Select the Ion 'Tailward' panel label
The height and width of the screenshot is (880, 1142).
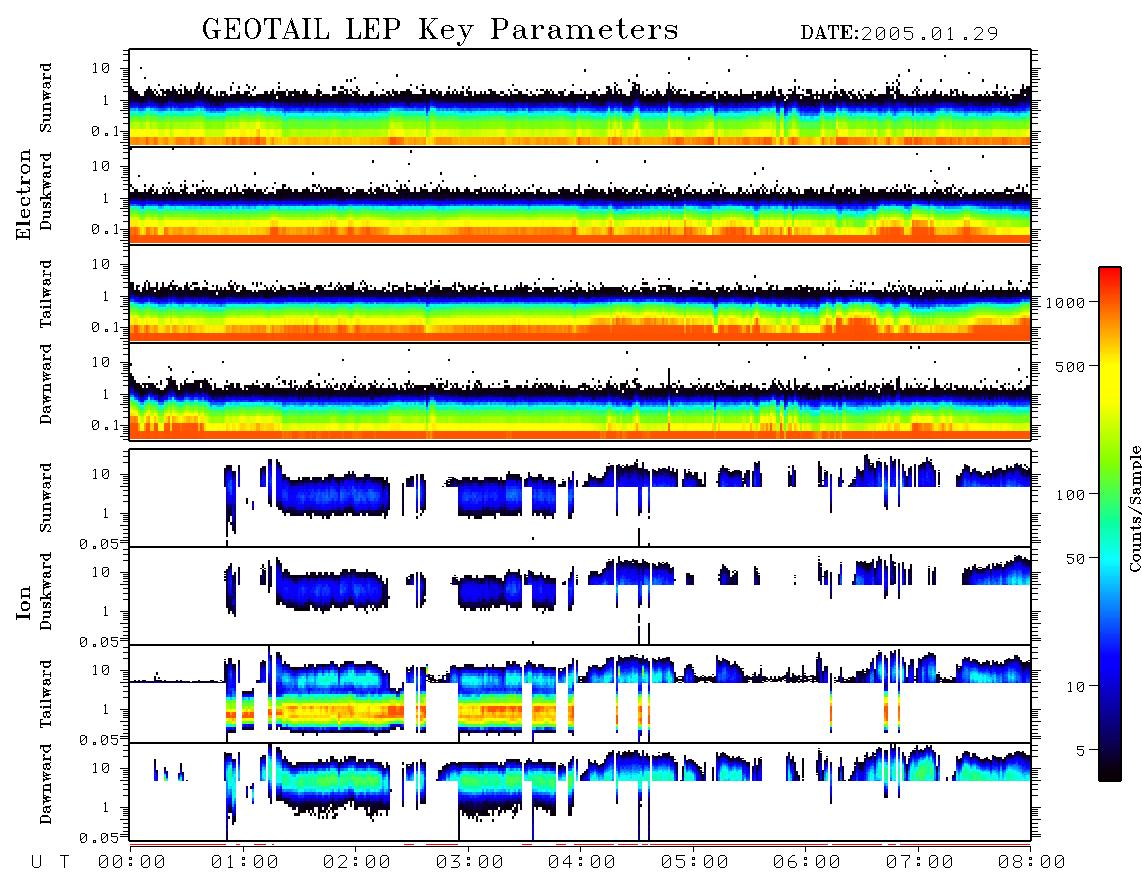(x=46, y=694)
